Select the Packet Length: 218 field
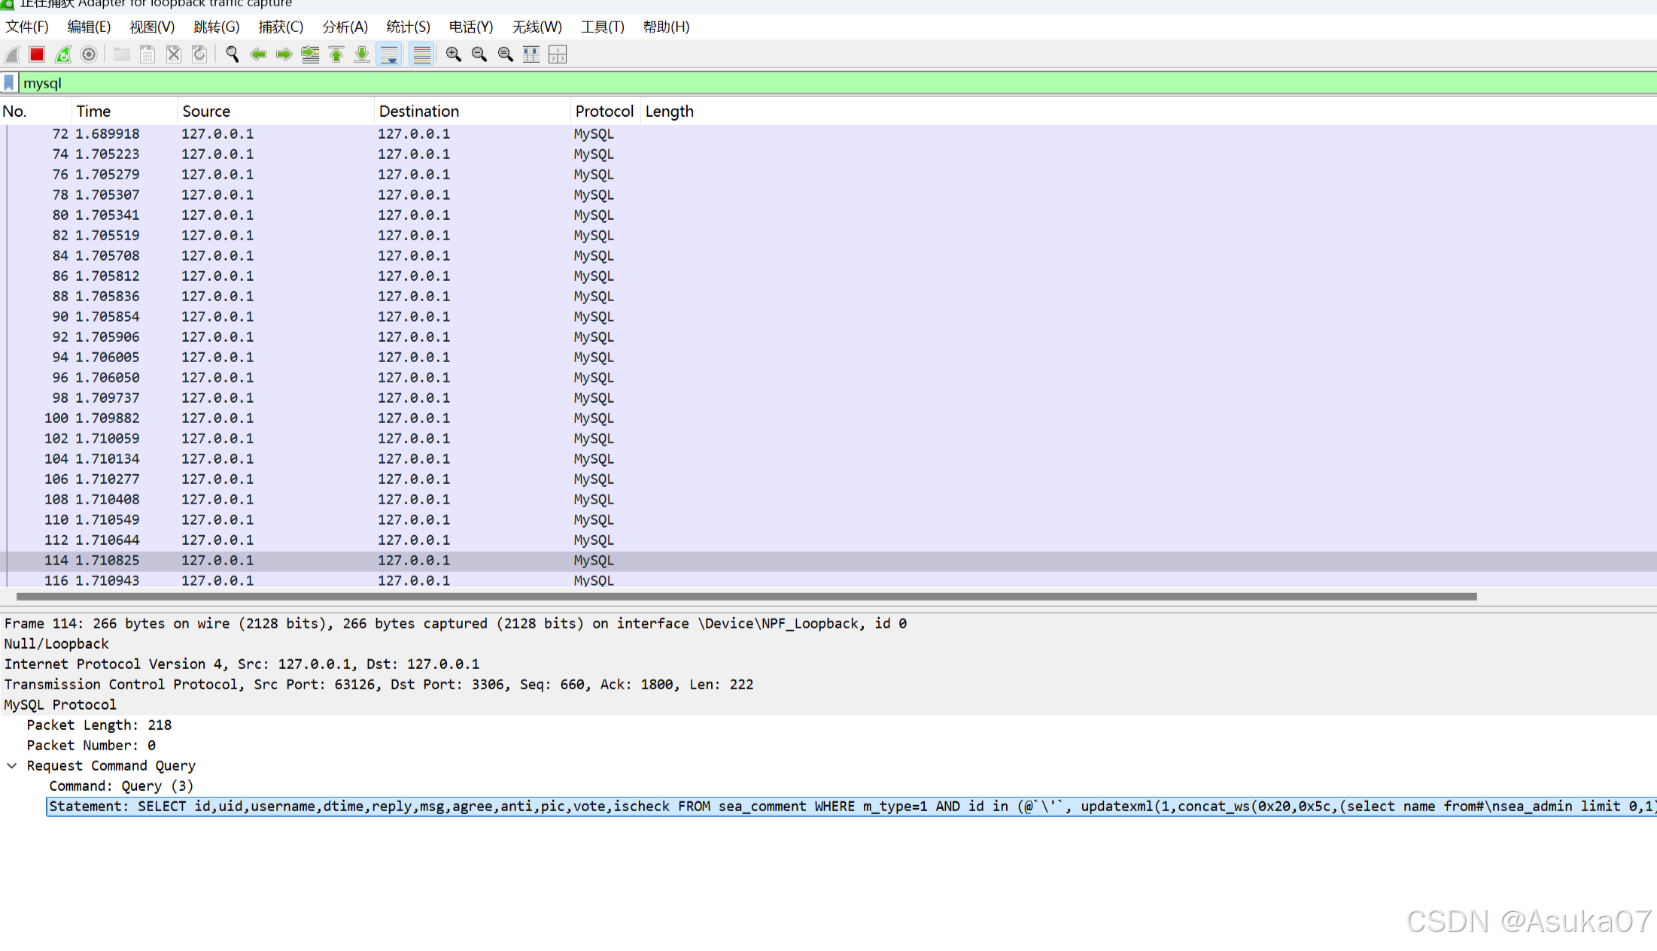 [99, 725]
